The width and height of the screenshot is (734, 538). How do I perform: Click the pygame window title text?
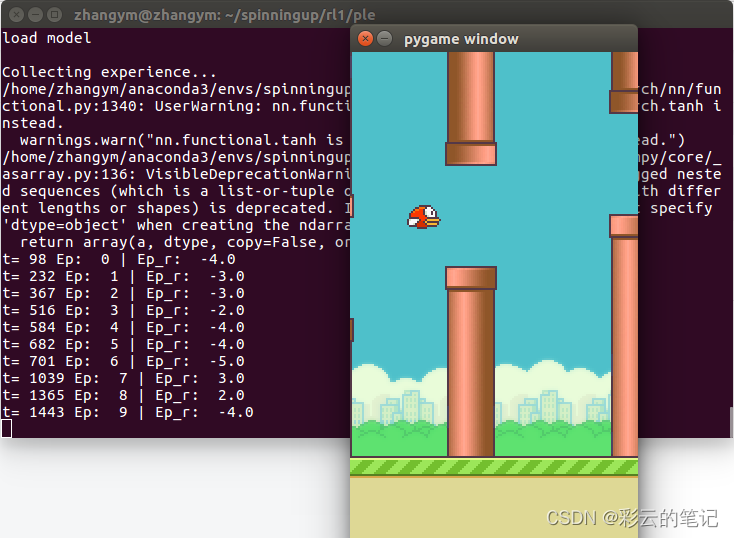click(461, 39)
